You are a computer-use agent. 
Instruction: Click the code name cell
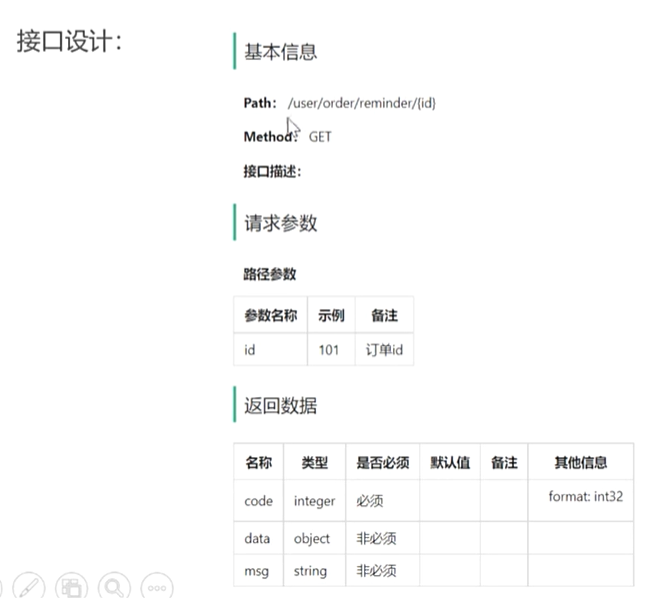pyautogui.click(x=258, y=501)
